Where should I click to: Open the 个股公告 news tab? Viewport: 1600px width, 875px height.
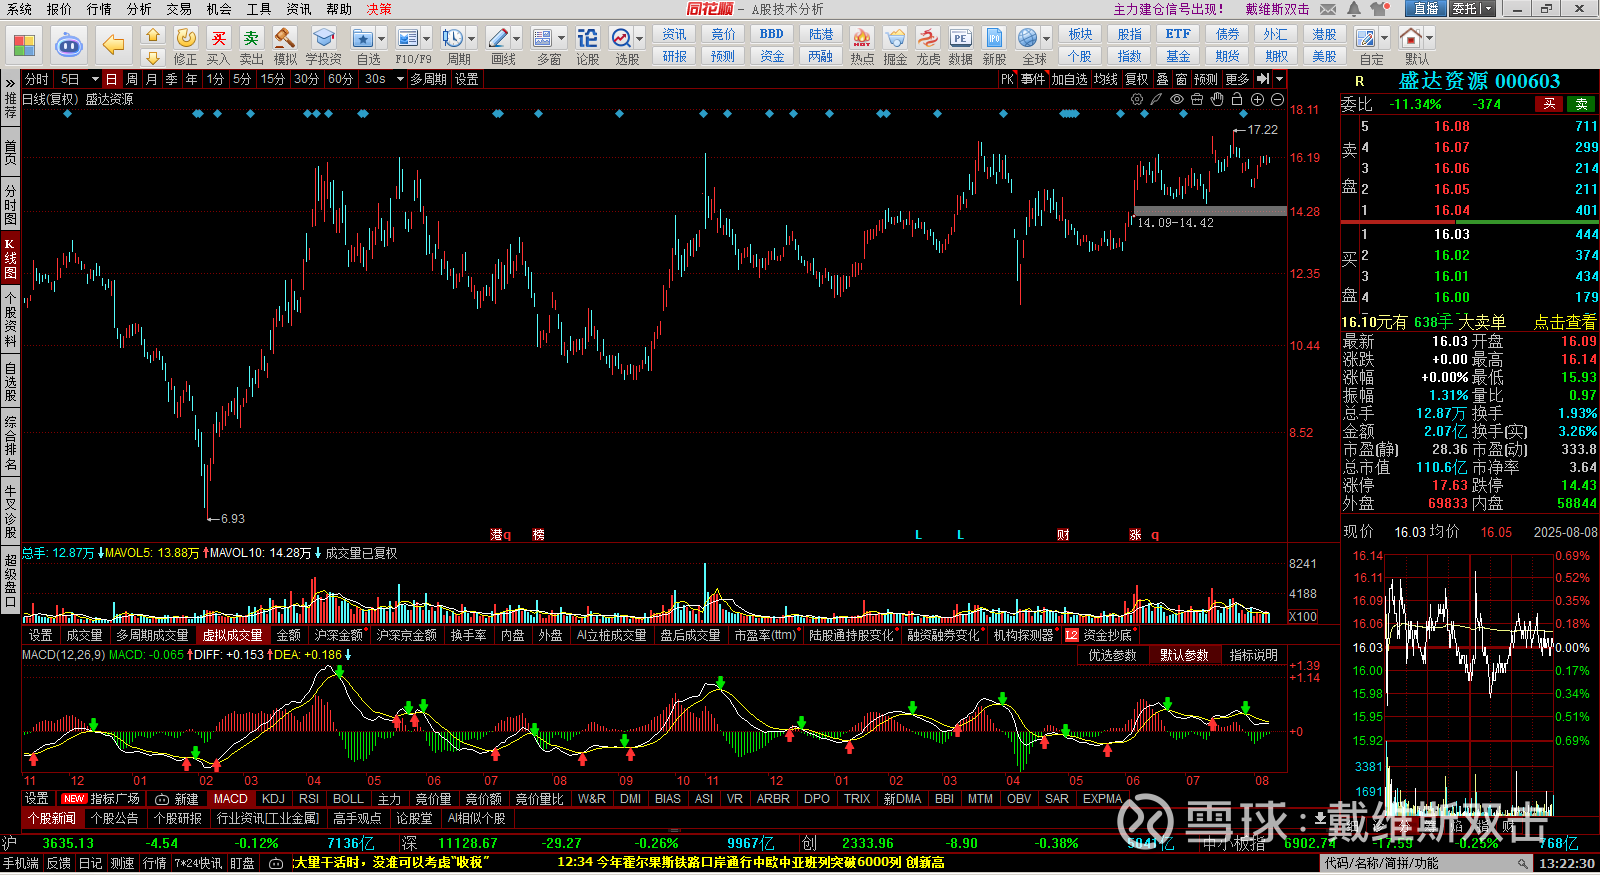click(x=115, y=818)
